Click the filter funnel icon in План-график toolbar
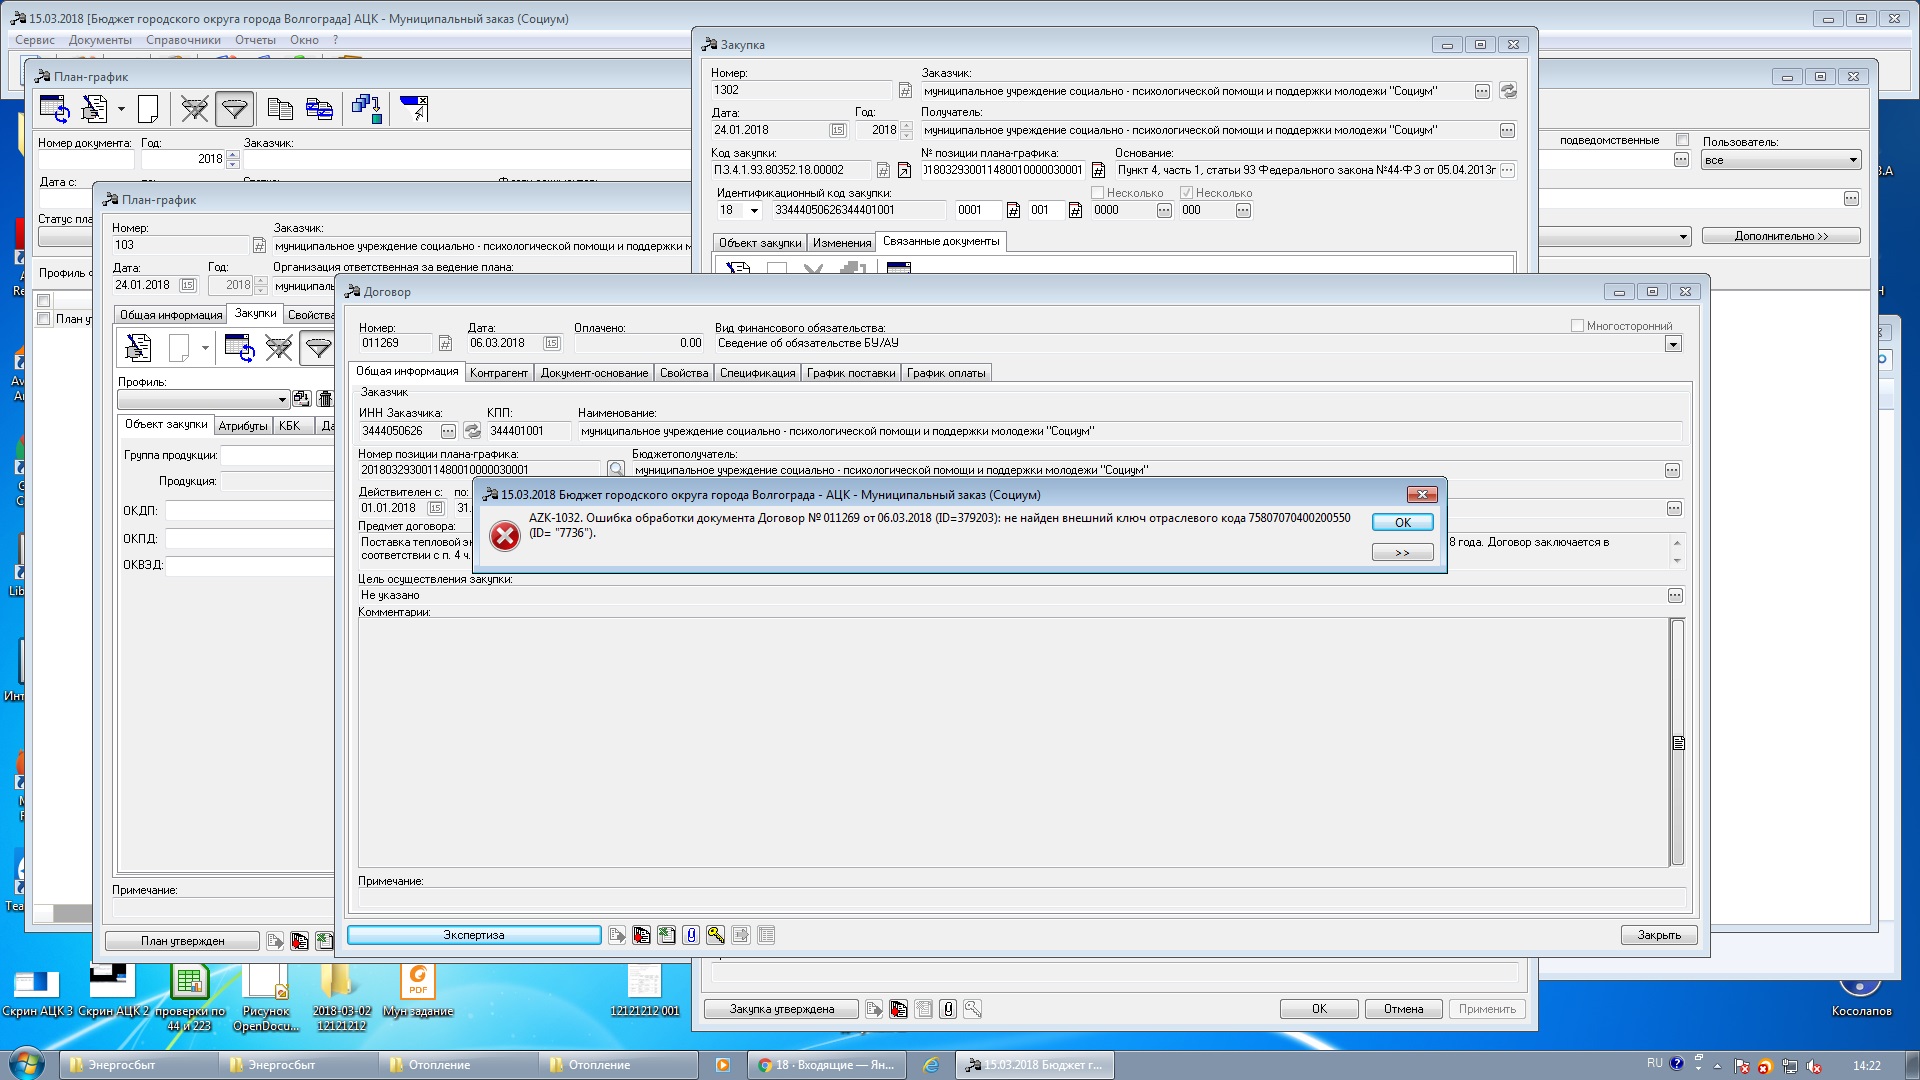The height and width of the screenshot is (1080, 1920). (x=234, y=109)
